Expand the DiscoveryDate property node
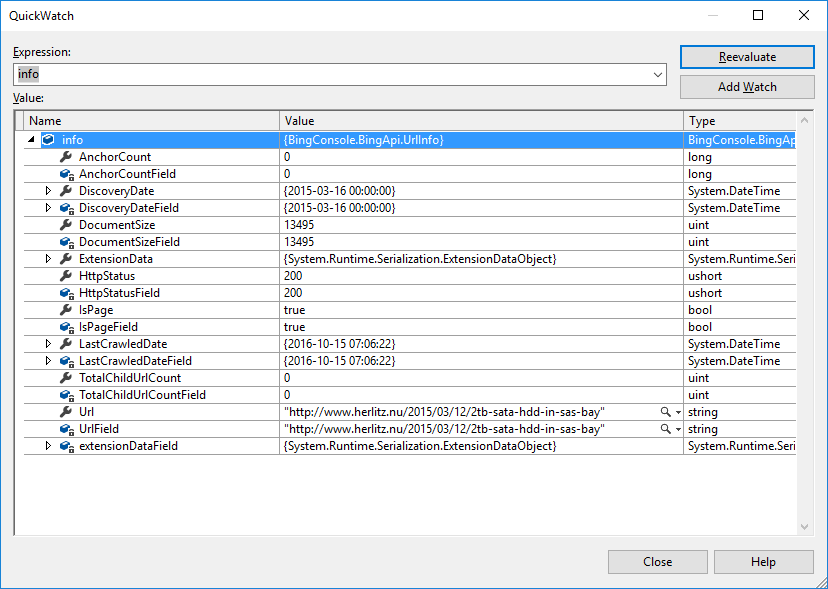828x589 pixels. click(x=48, y=191)
